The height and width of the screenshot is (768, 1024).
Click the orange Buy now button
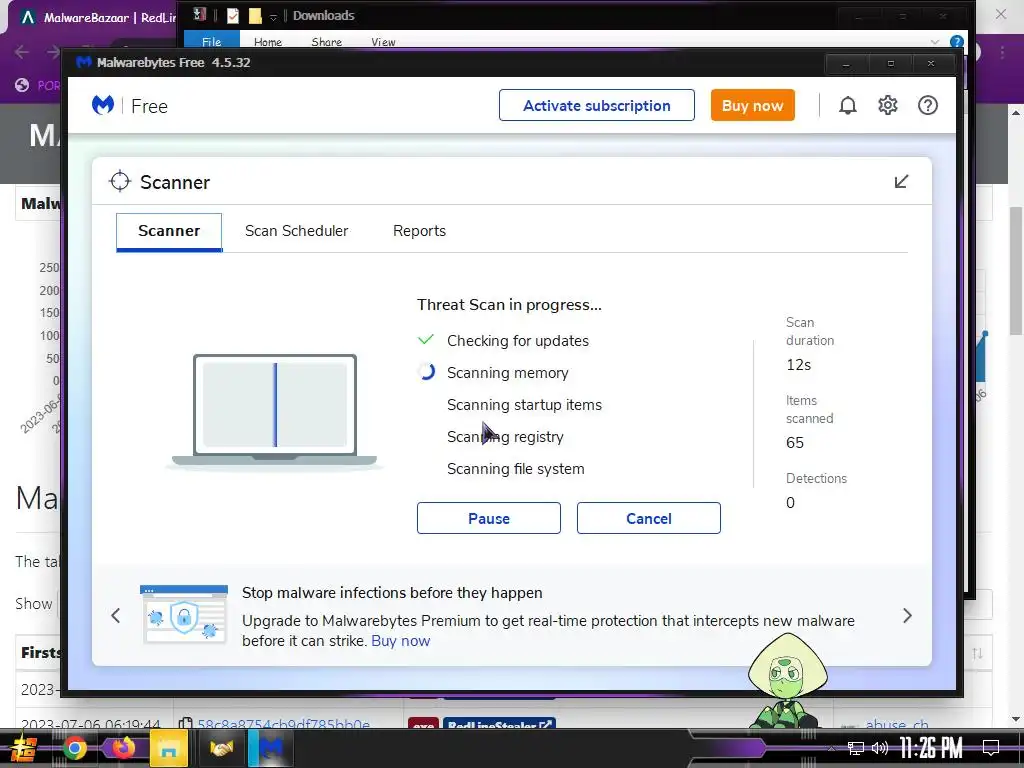click(752, 105)
